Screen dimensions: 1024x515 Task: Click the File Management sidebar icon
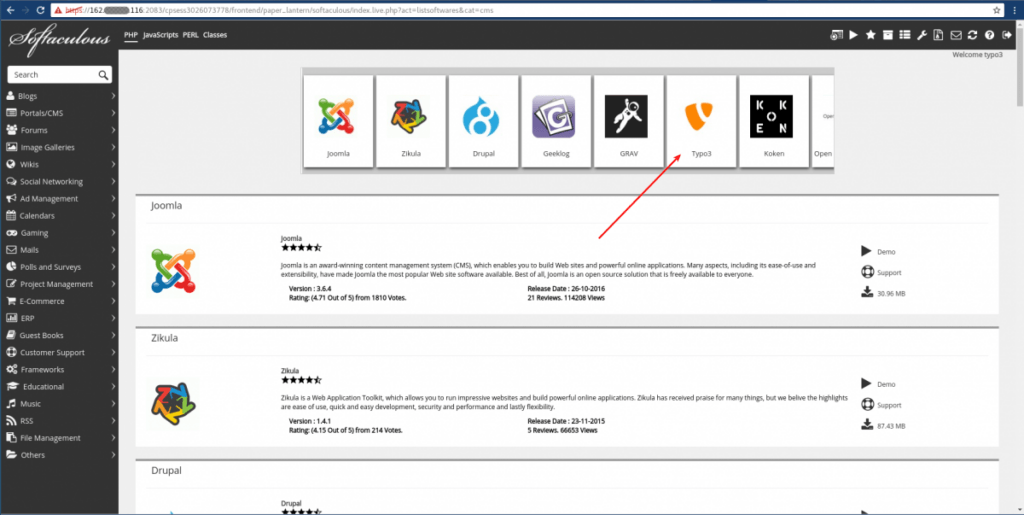pyautogui.click(x=11, y=438)
